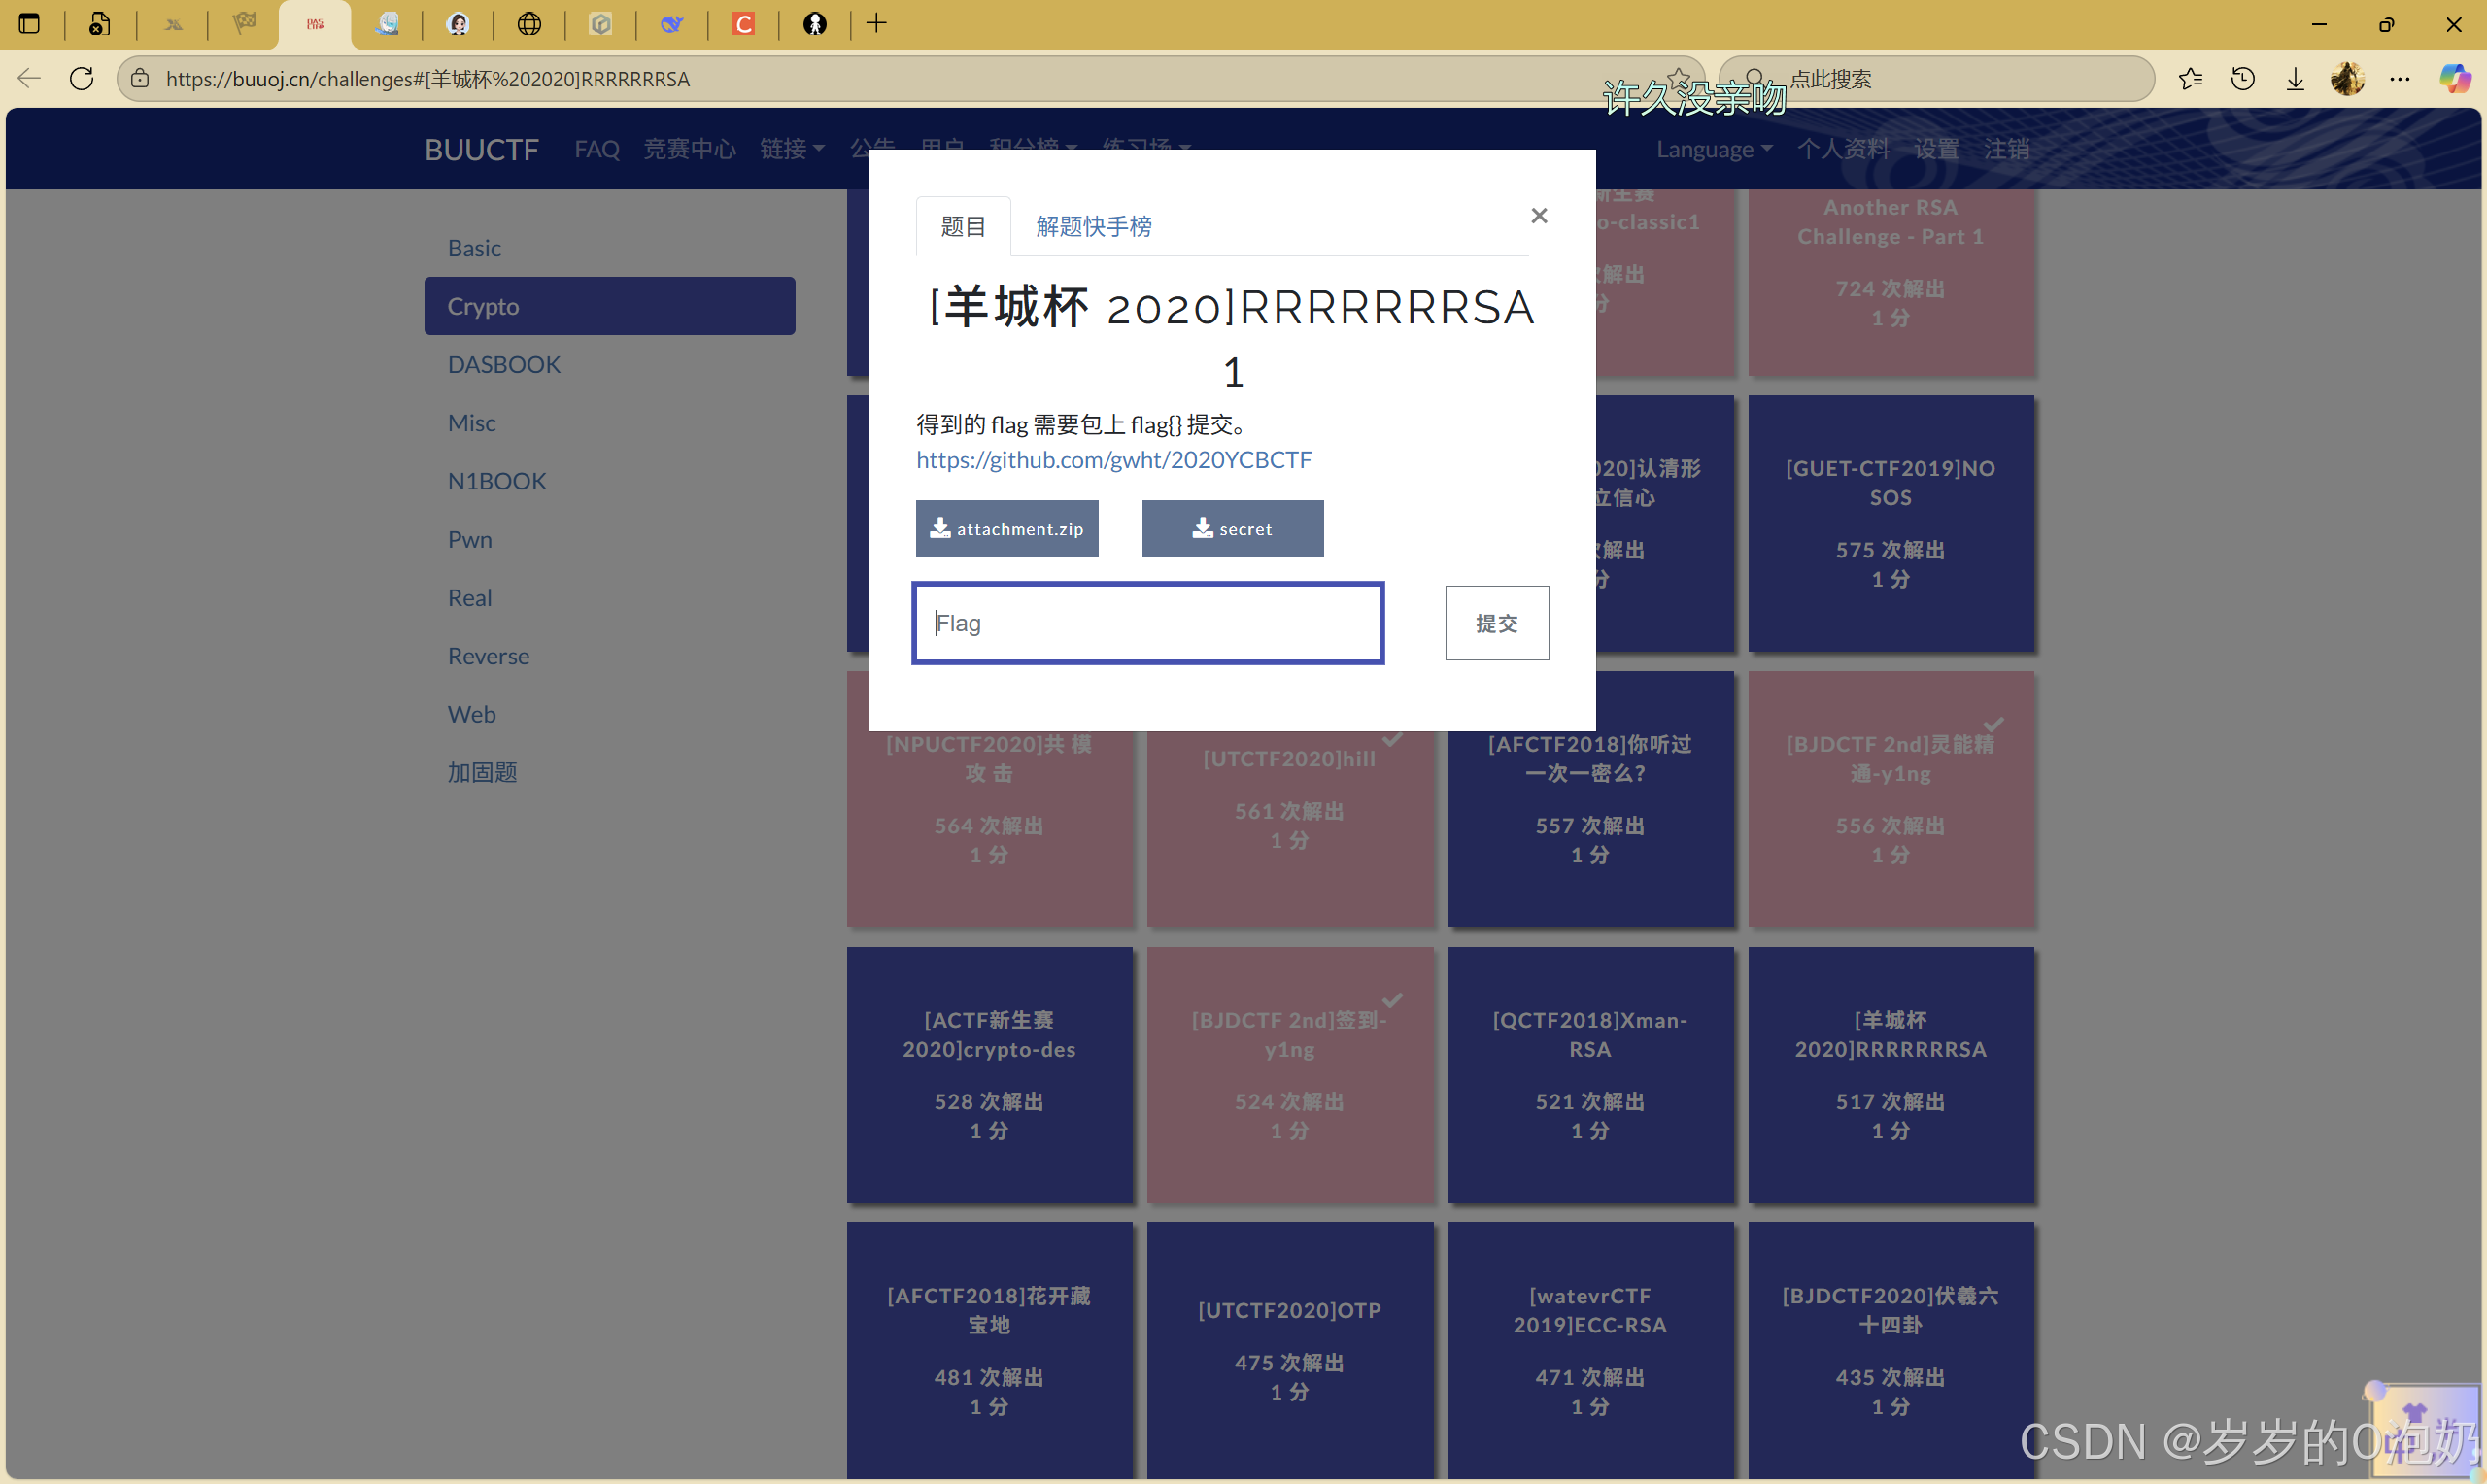Reload the current page

click(x=81, y=79)
